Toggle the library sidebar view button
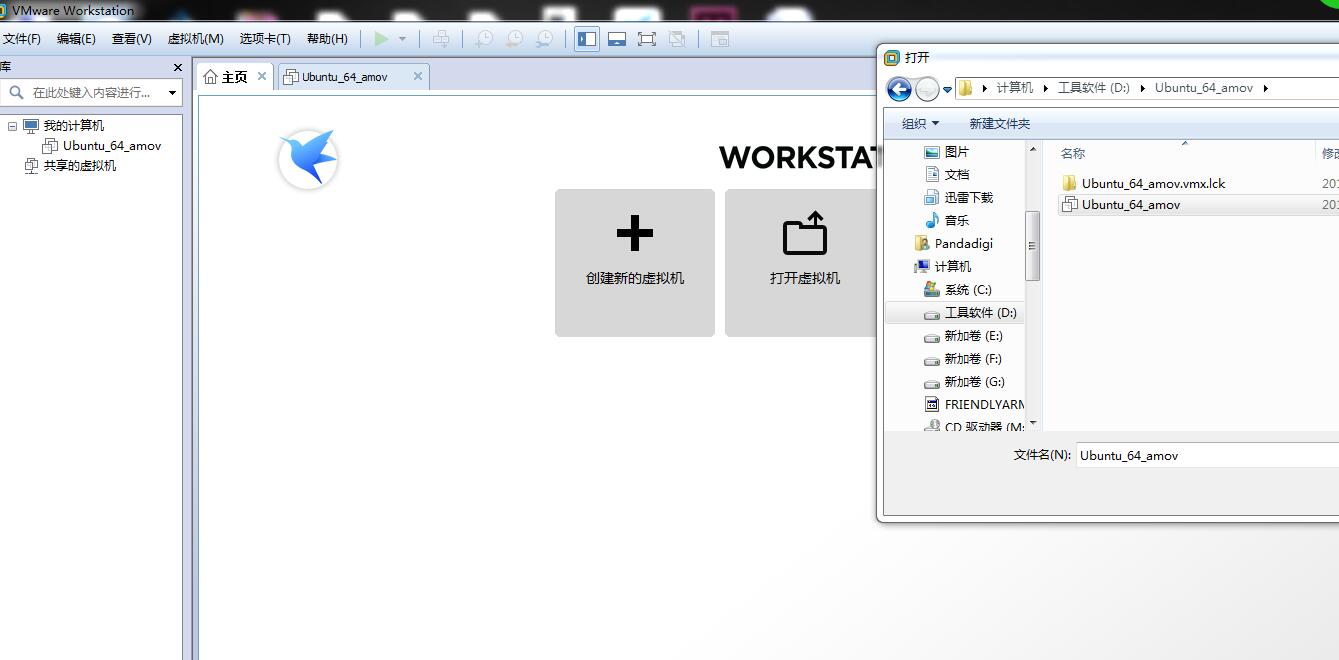 click(587, 39)
